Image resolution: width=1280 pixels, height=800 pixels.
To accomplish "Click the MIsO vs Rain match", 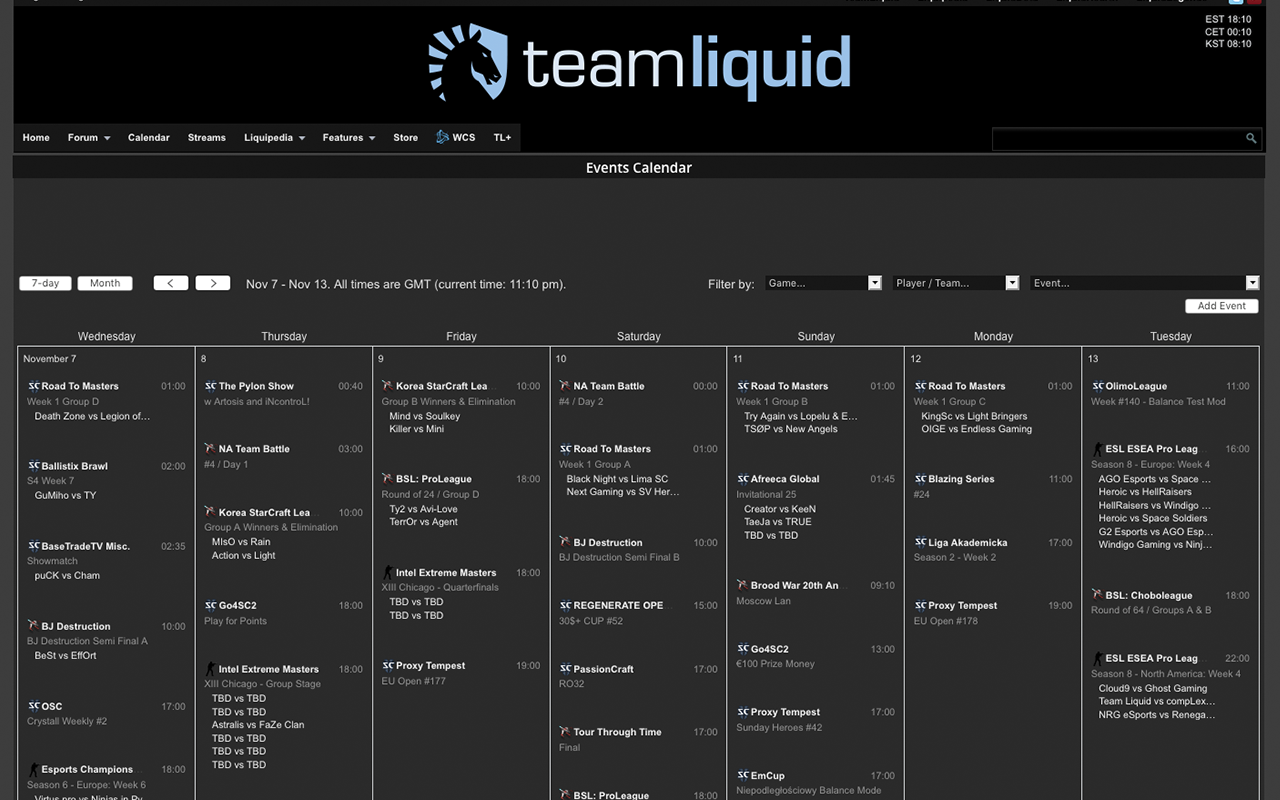I will pyautogui.click(x=241, y=542).
